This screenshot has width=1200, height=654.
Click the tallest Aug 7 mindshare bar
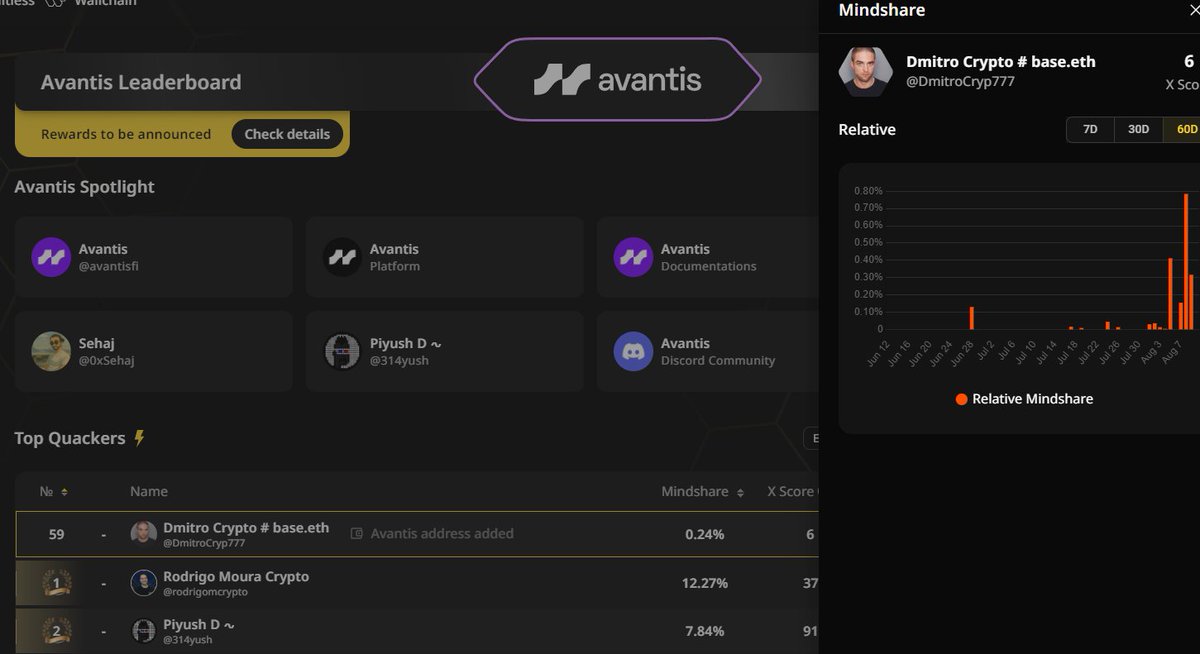[1186, 261]
